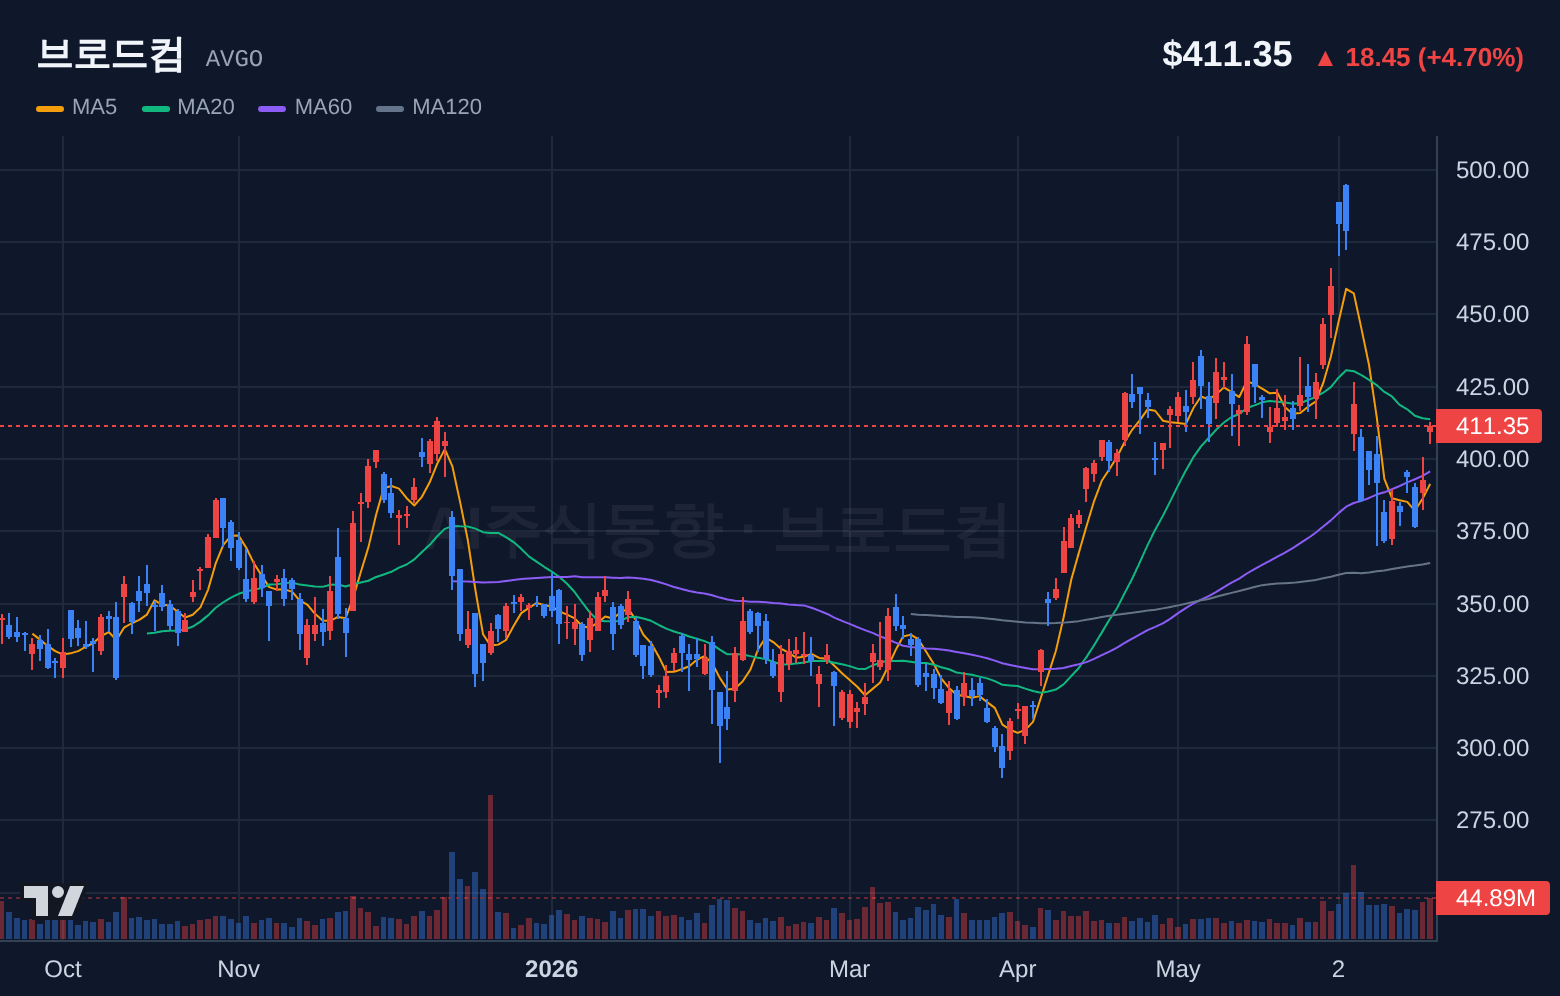Click the 2026 label on the time axis
The image size is (1560, 996).
tap(552, 969)
